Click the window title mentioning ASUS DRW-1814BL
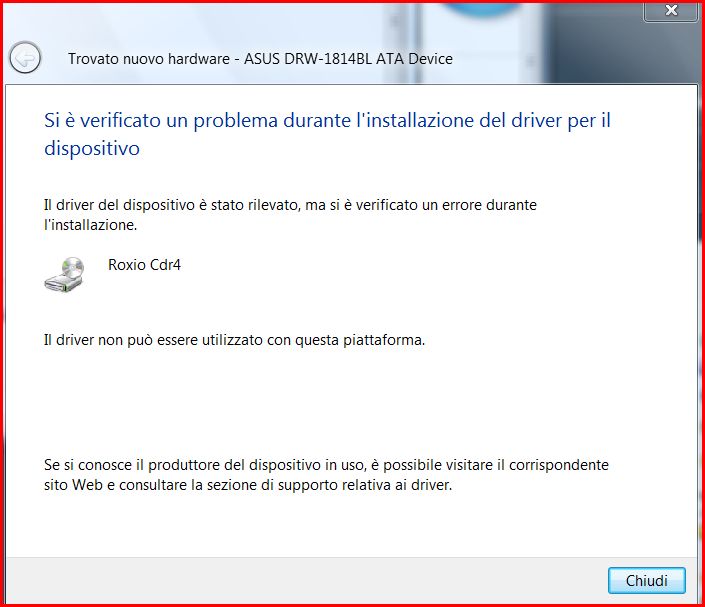The width and height of the screenshot is (705, 607). [260, 59]
